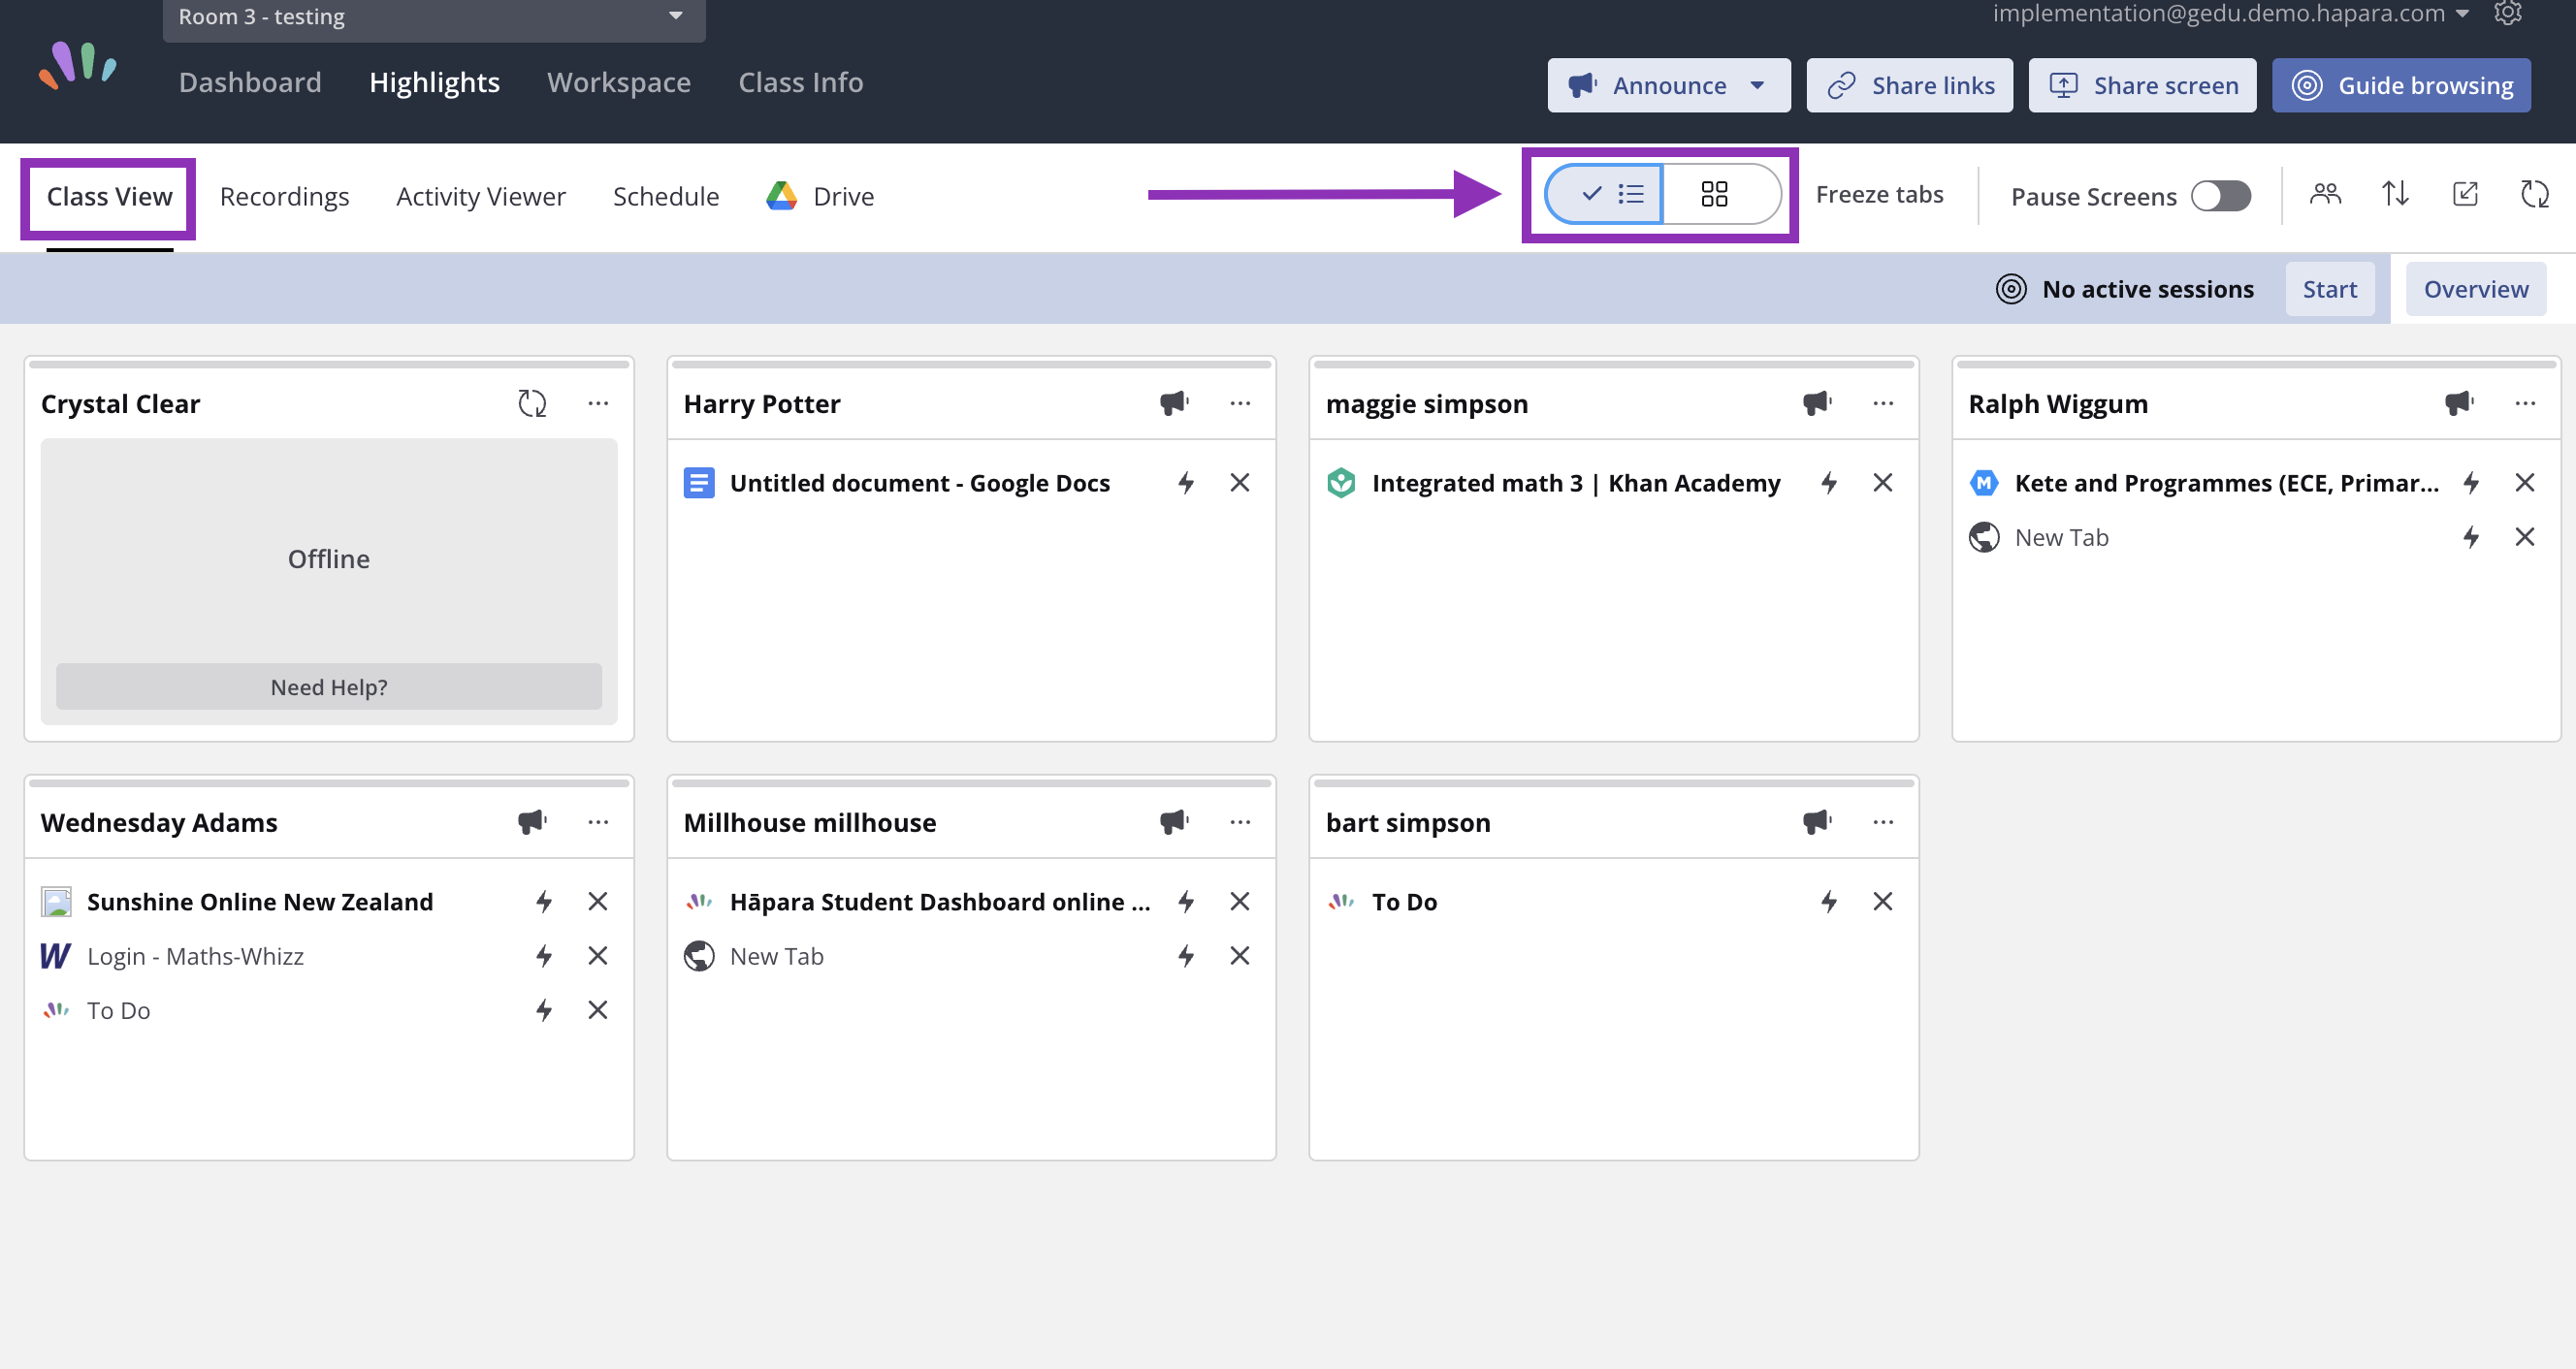2576x1369 pixels.
Task: Switch to grid screenshot view
Action: point(1720,194)
